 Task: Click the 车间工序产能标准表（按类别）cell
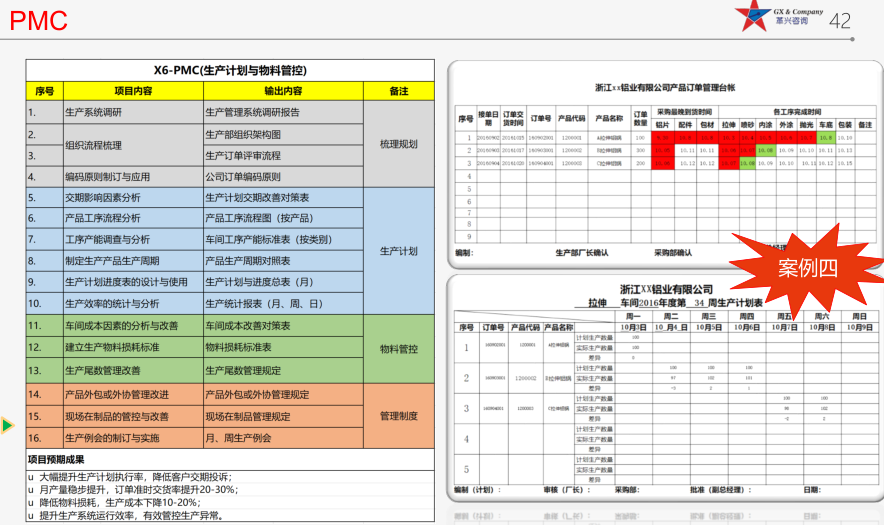coord(283,239)
